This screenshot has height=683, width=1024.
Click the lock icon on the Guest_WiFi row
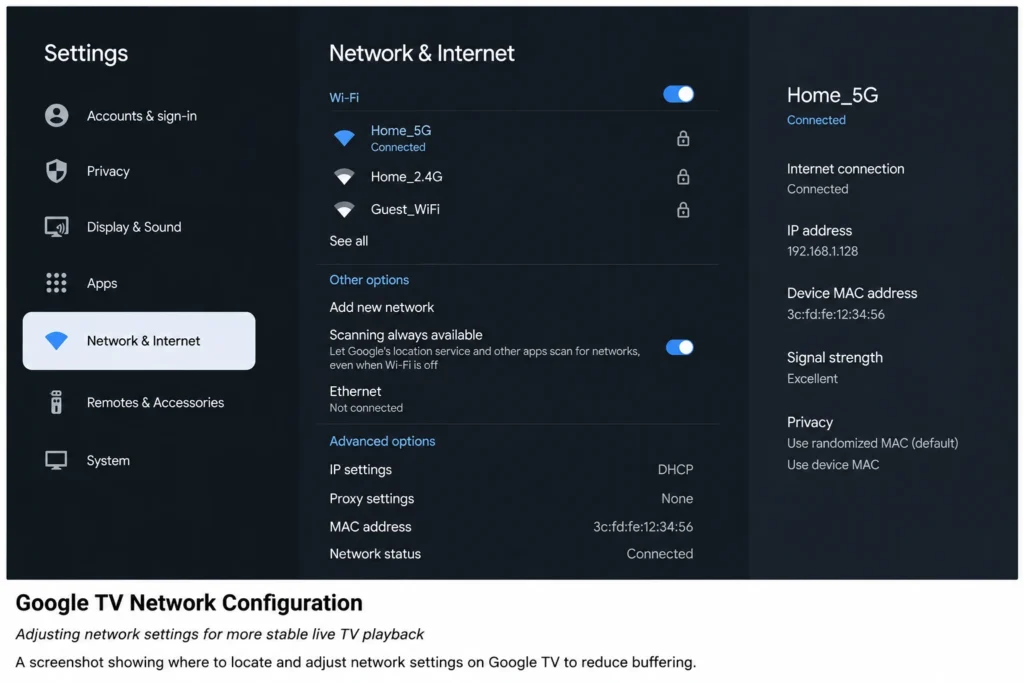pos(683,209)
